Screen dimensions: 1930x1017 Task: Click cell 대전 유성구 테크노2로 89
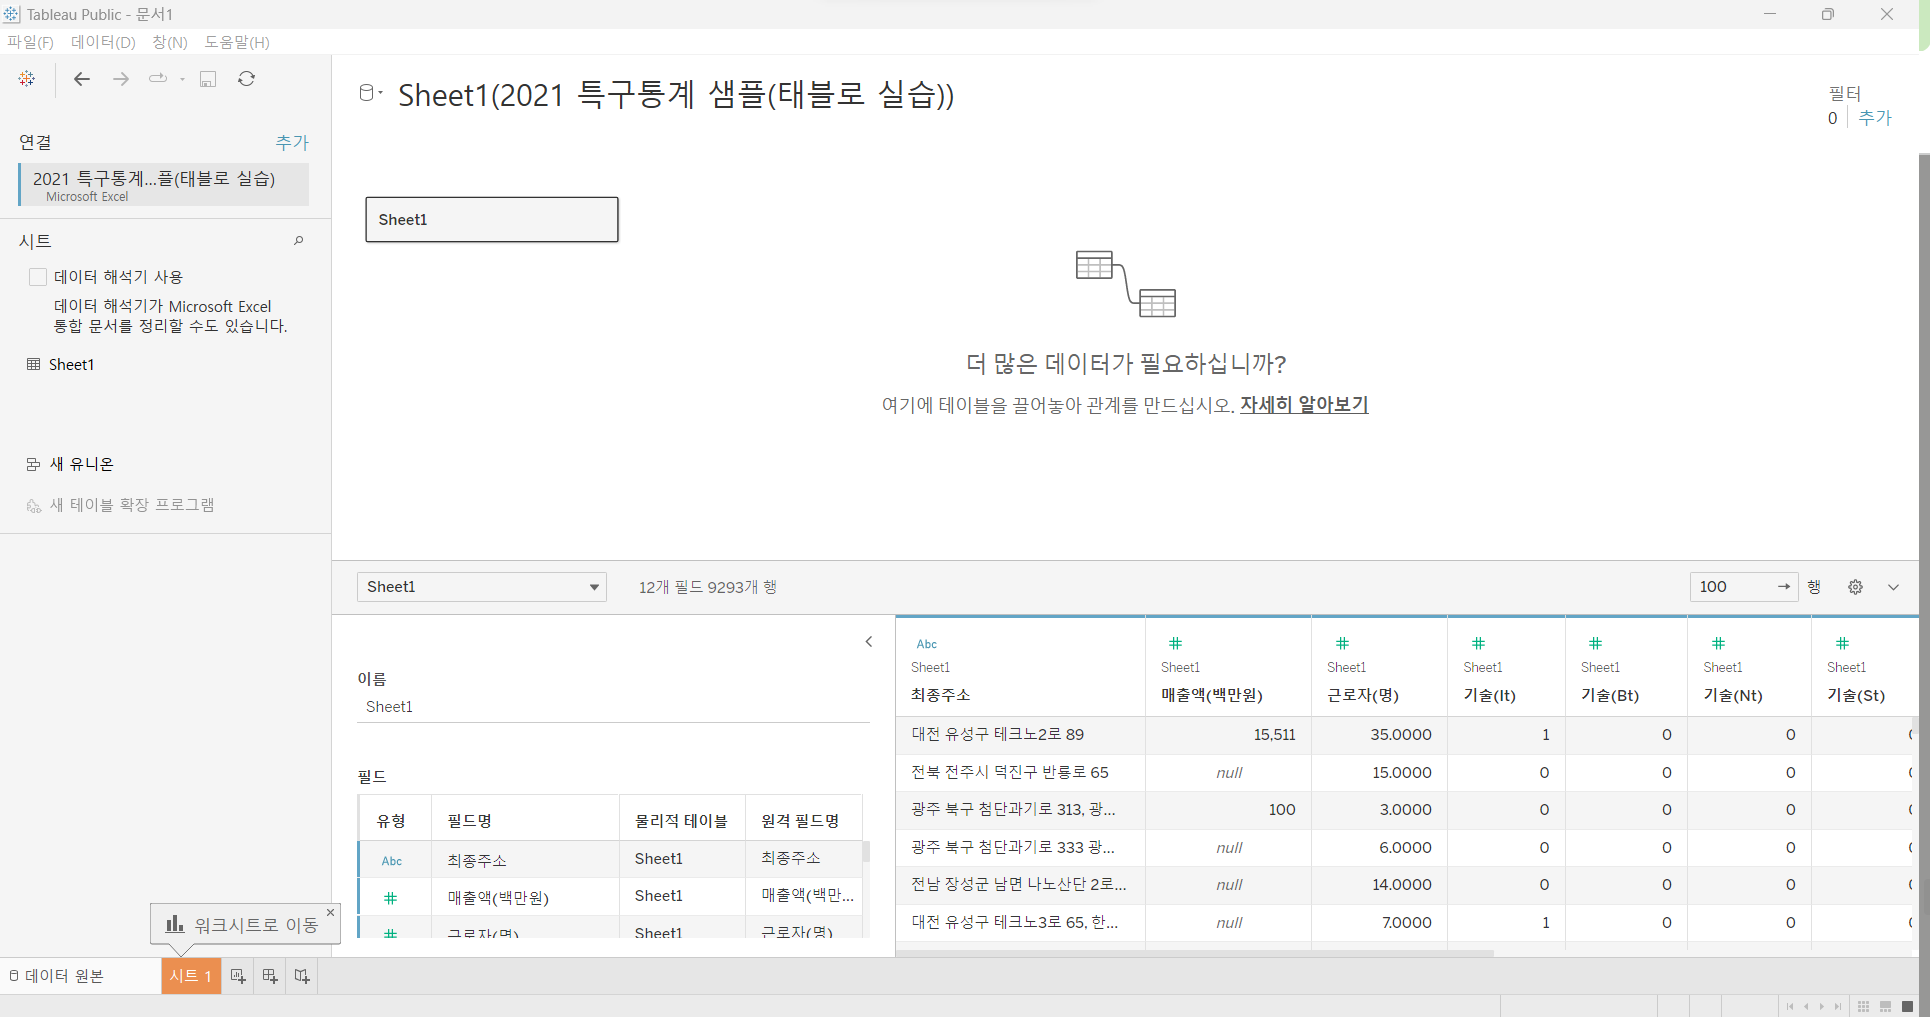click(1020, 735)
